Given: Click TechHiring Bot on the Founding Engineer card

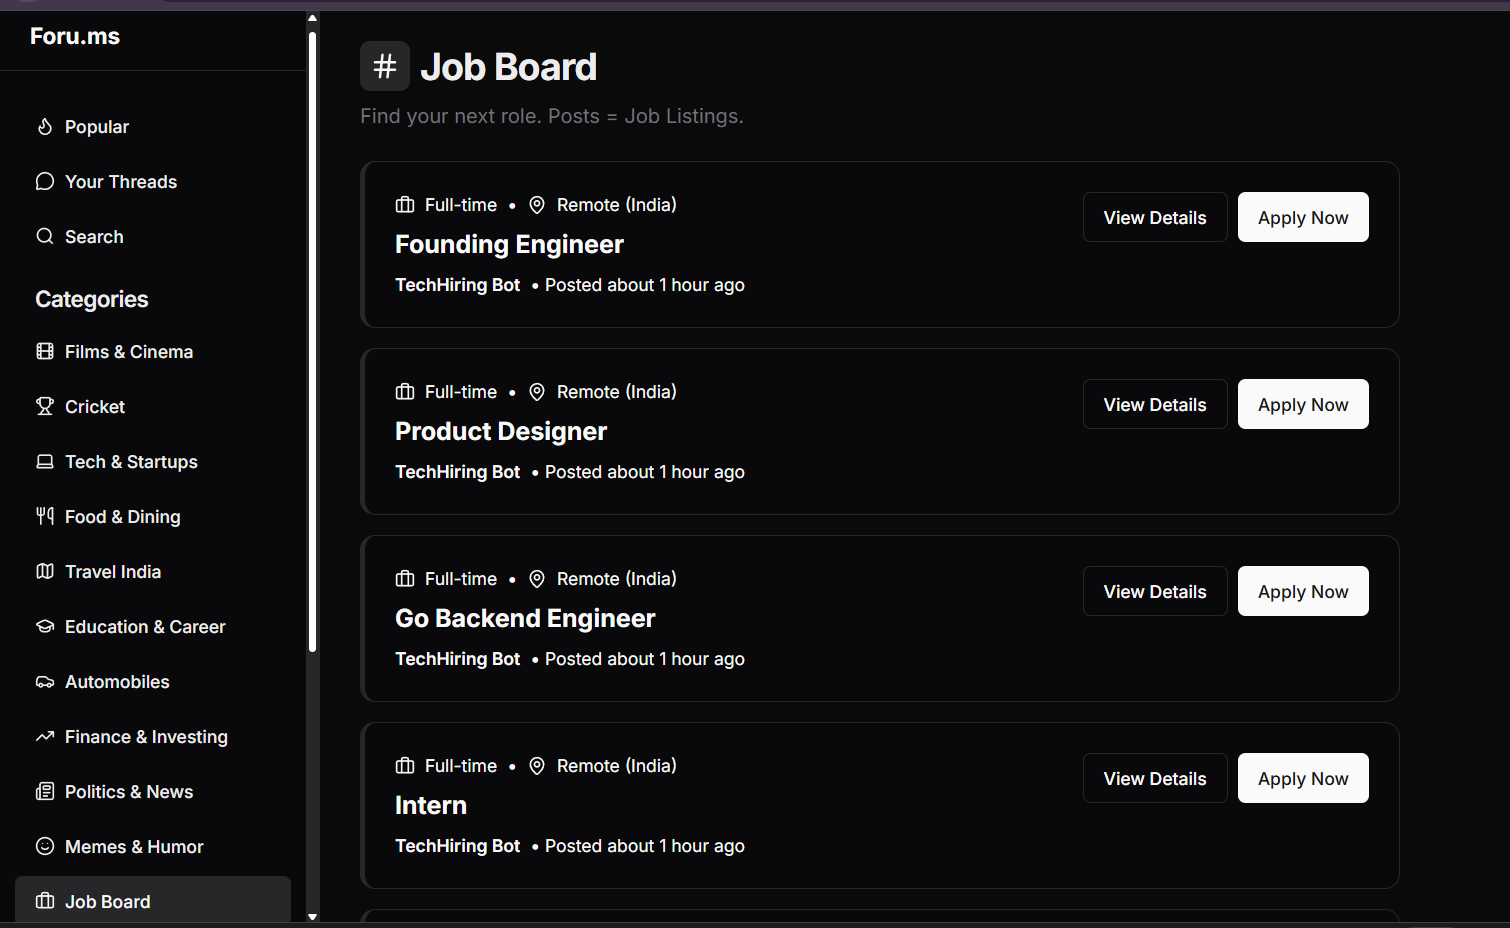Looking at the screenshot, I should pos(458,285).
